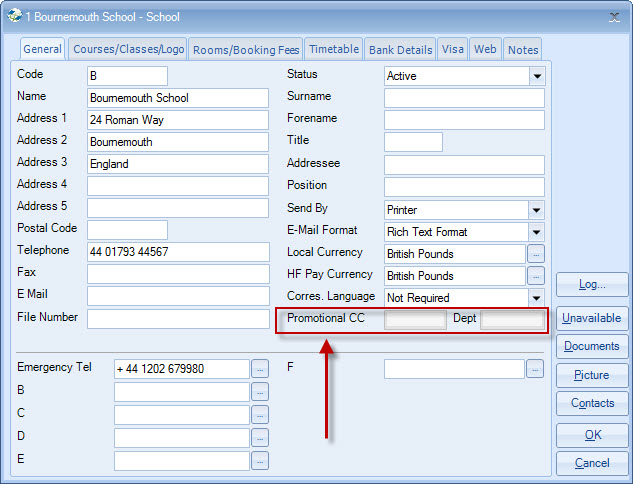Go to the Timetable tab

tap(334, 49)
